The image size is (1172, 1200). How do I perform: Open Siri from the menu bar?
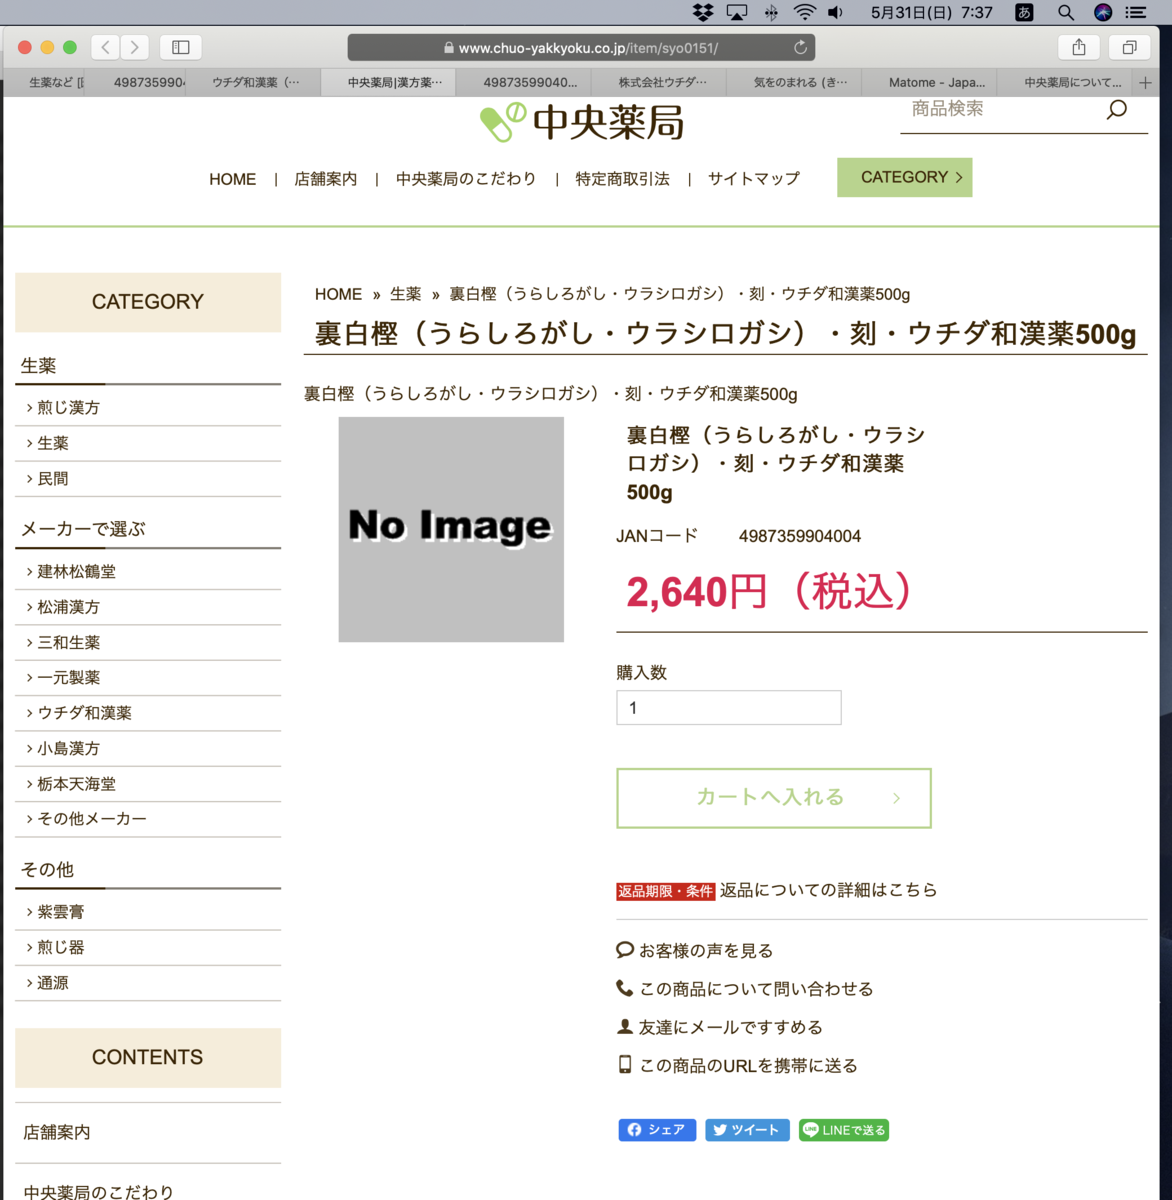[1103, 12]
